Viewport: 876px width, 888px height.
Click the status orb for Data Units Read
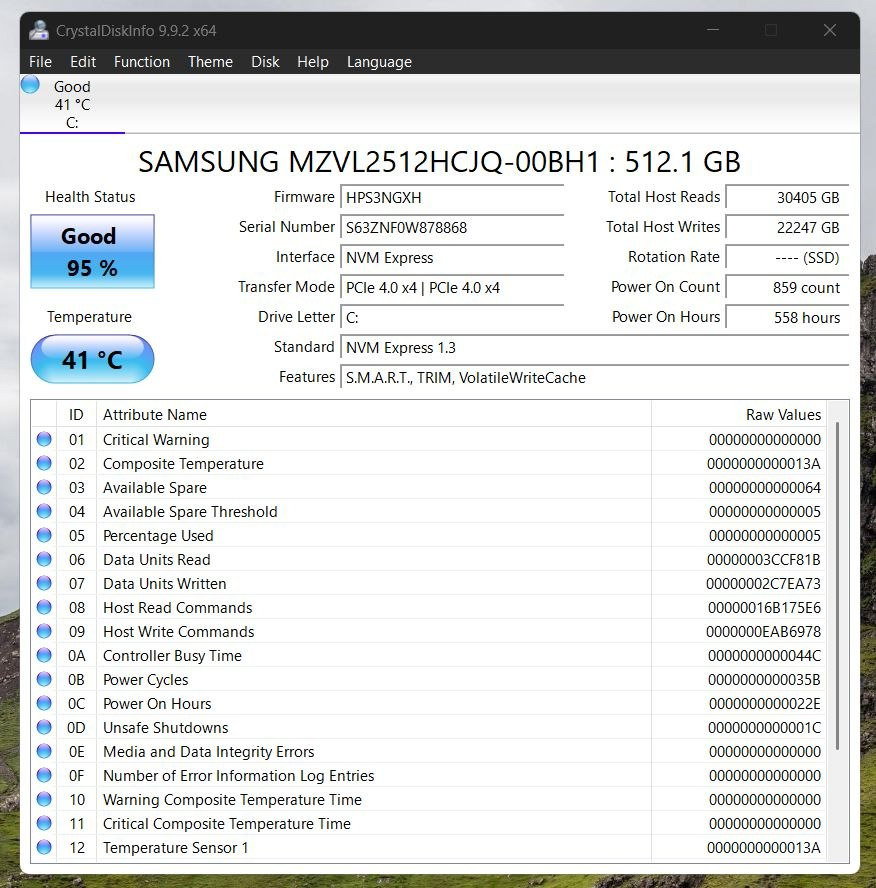click(44, 559)
